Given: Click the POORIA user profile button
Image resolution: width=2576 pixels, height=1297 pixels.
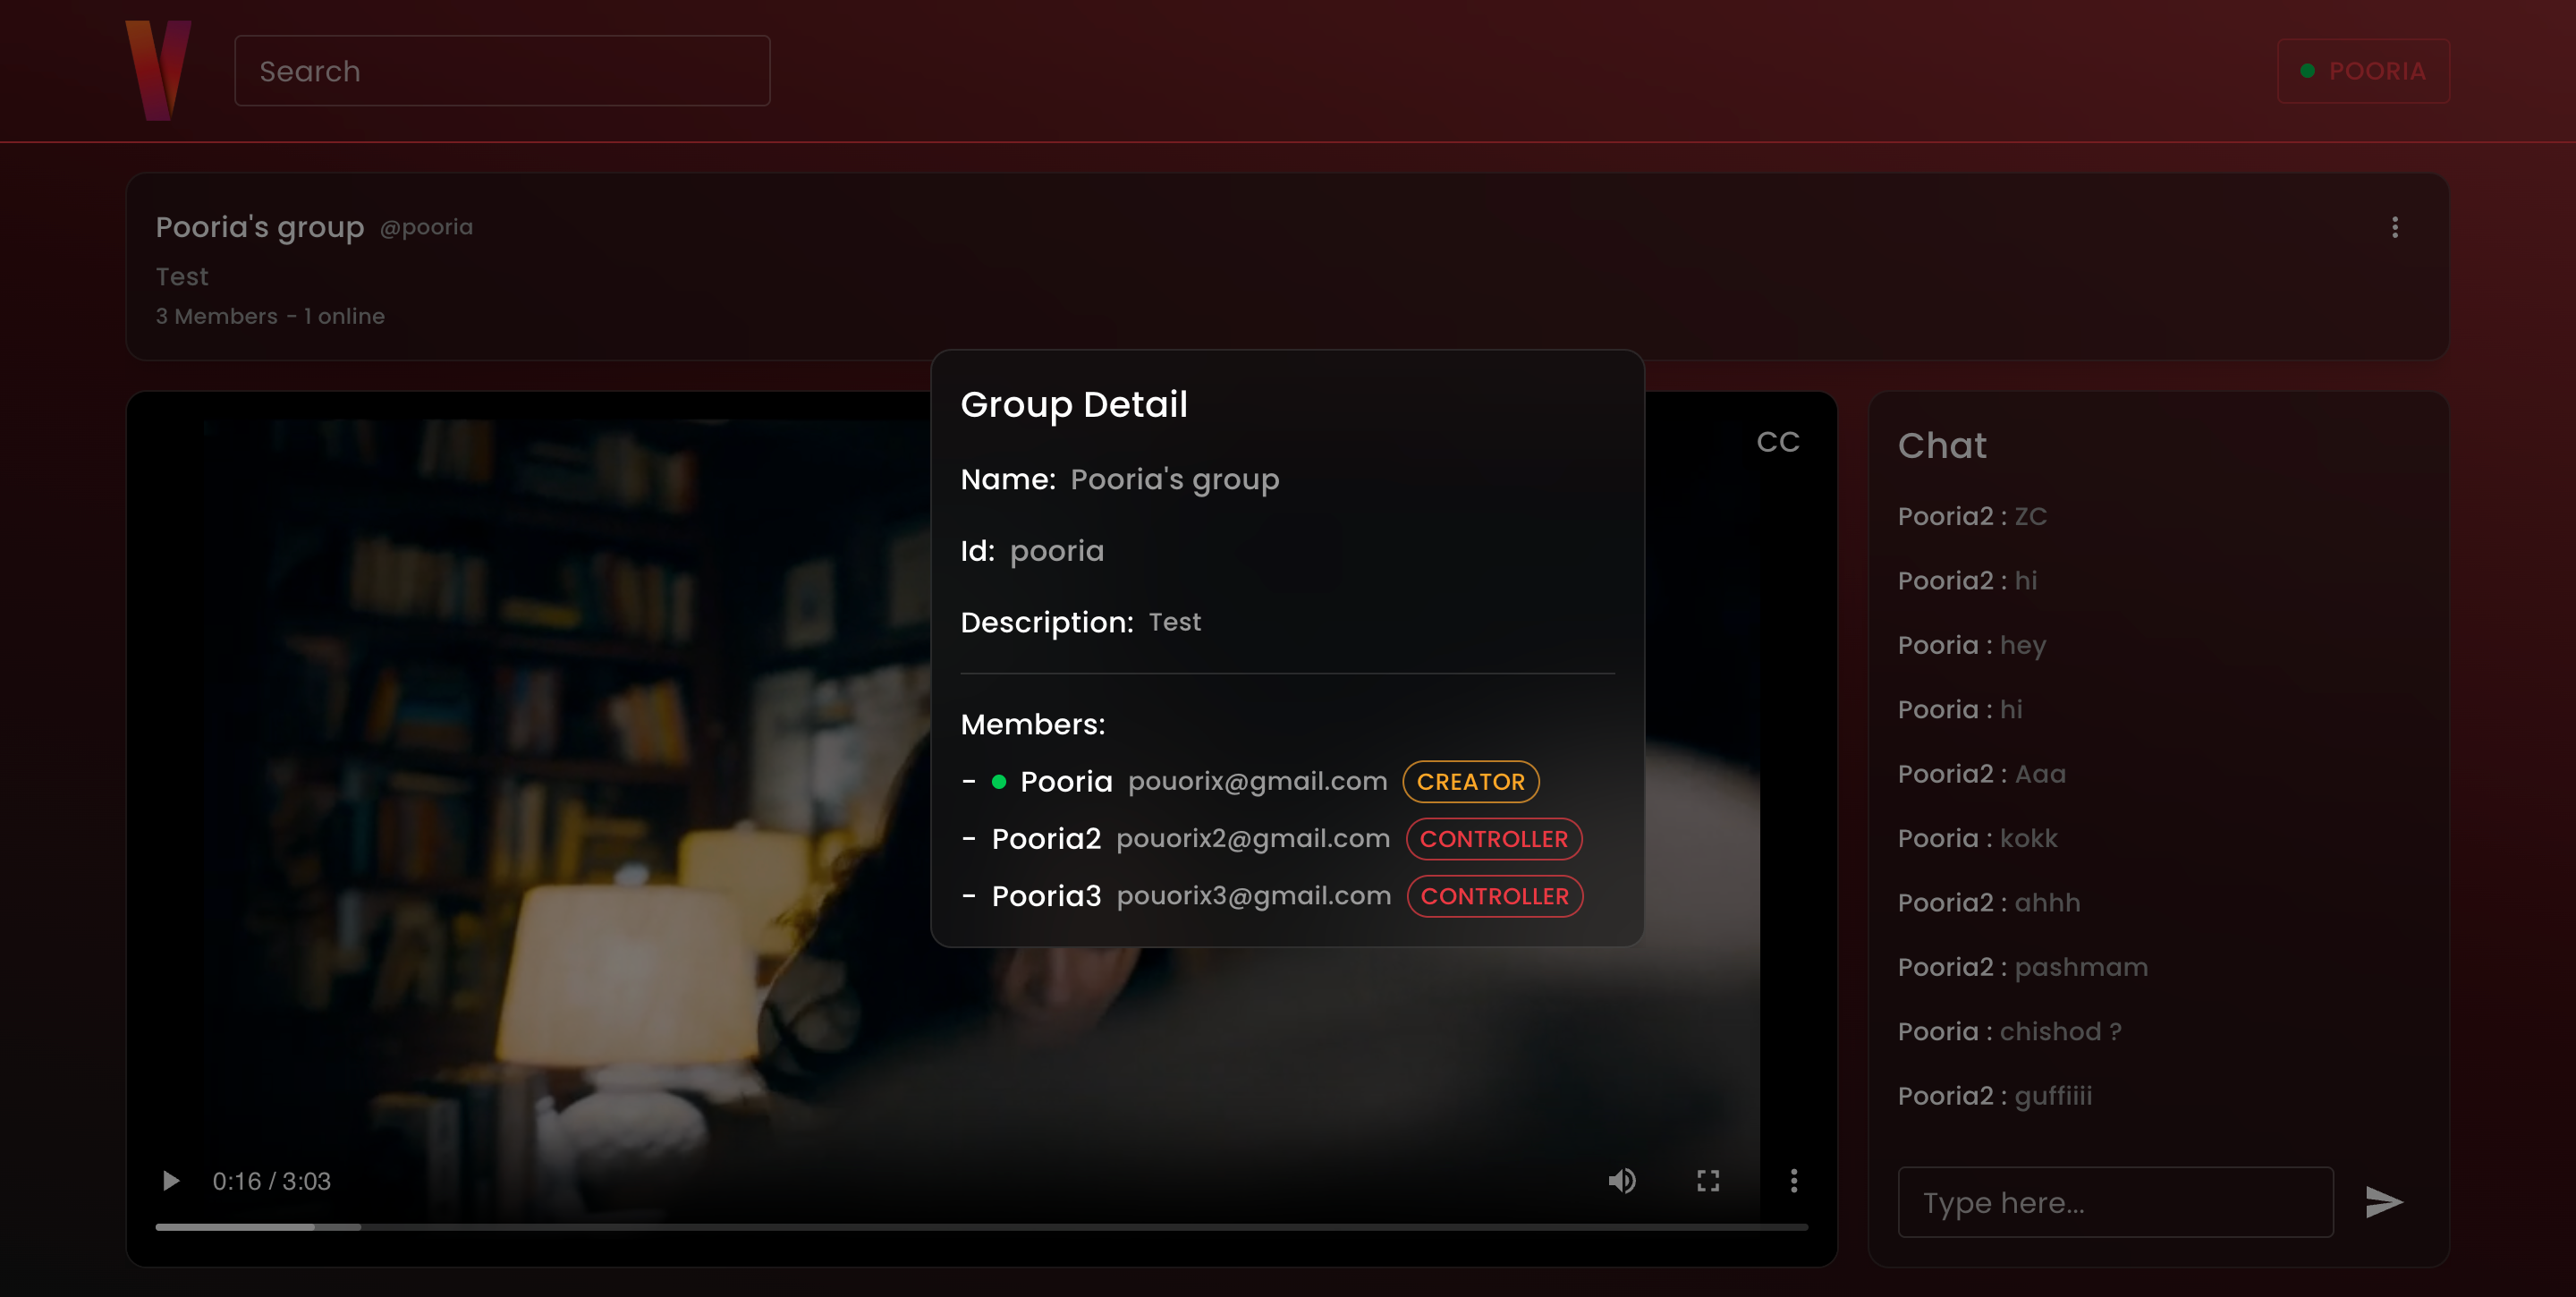Looking at the screenshot, I should tap(2363, 71).
